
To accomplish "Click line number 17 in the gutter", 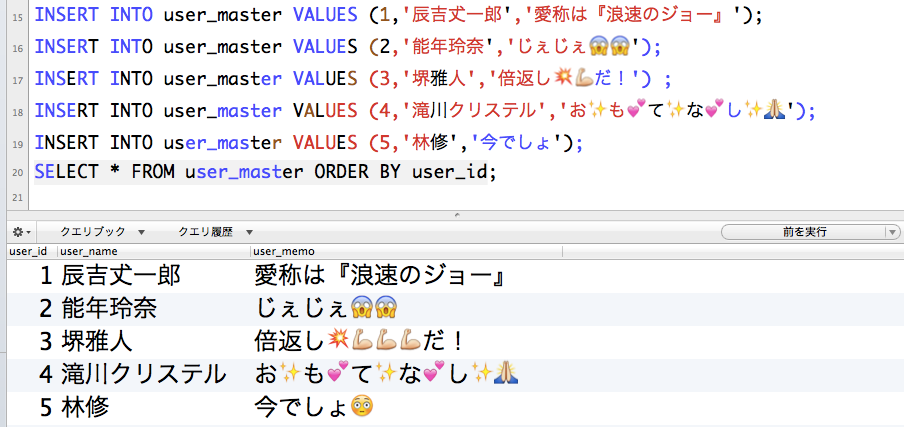I will tap(17, 80).
